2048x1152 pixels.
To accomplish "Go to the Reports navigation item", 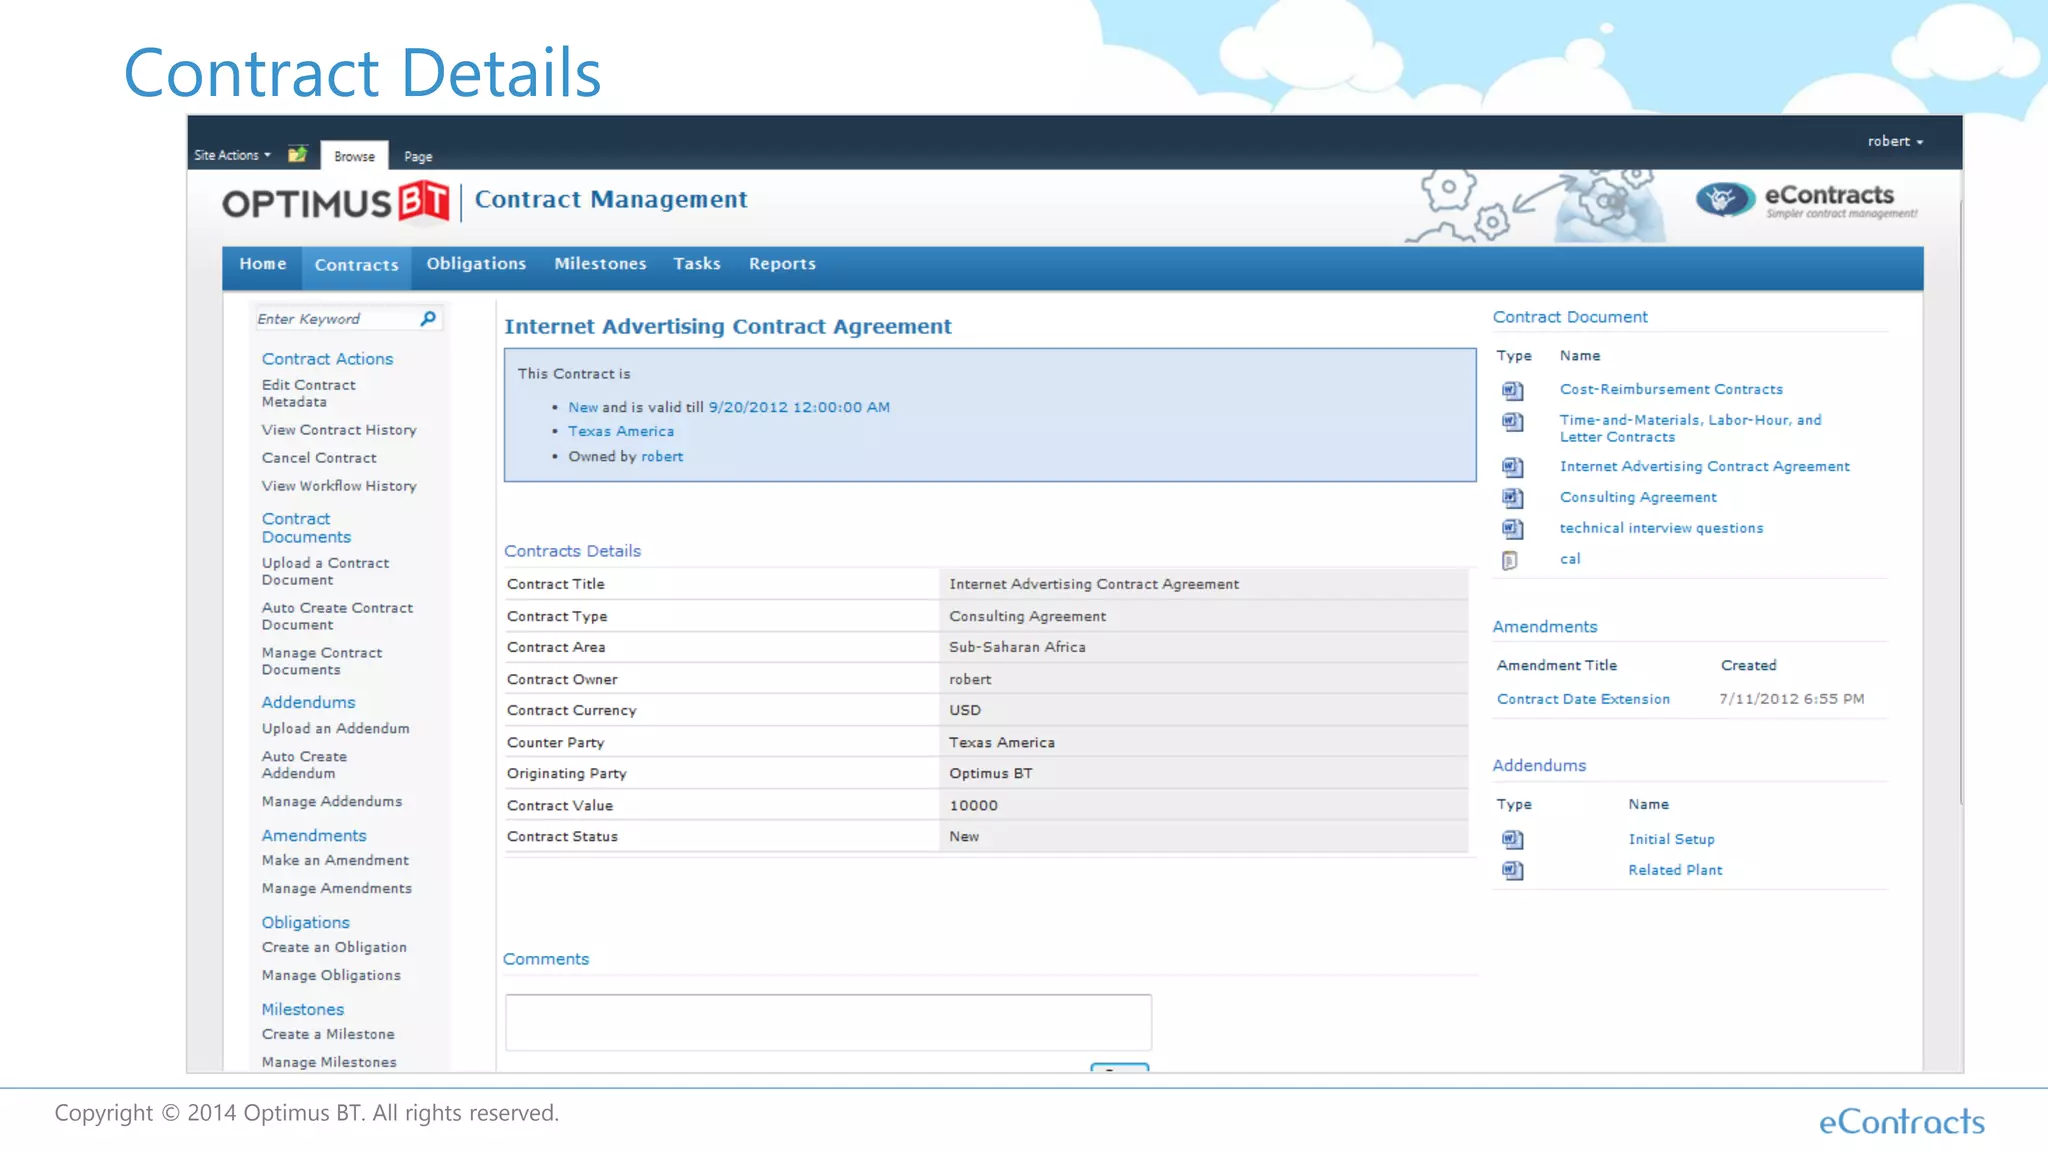I will coord(782,264).
